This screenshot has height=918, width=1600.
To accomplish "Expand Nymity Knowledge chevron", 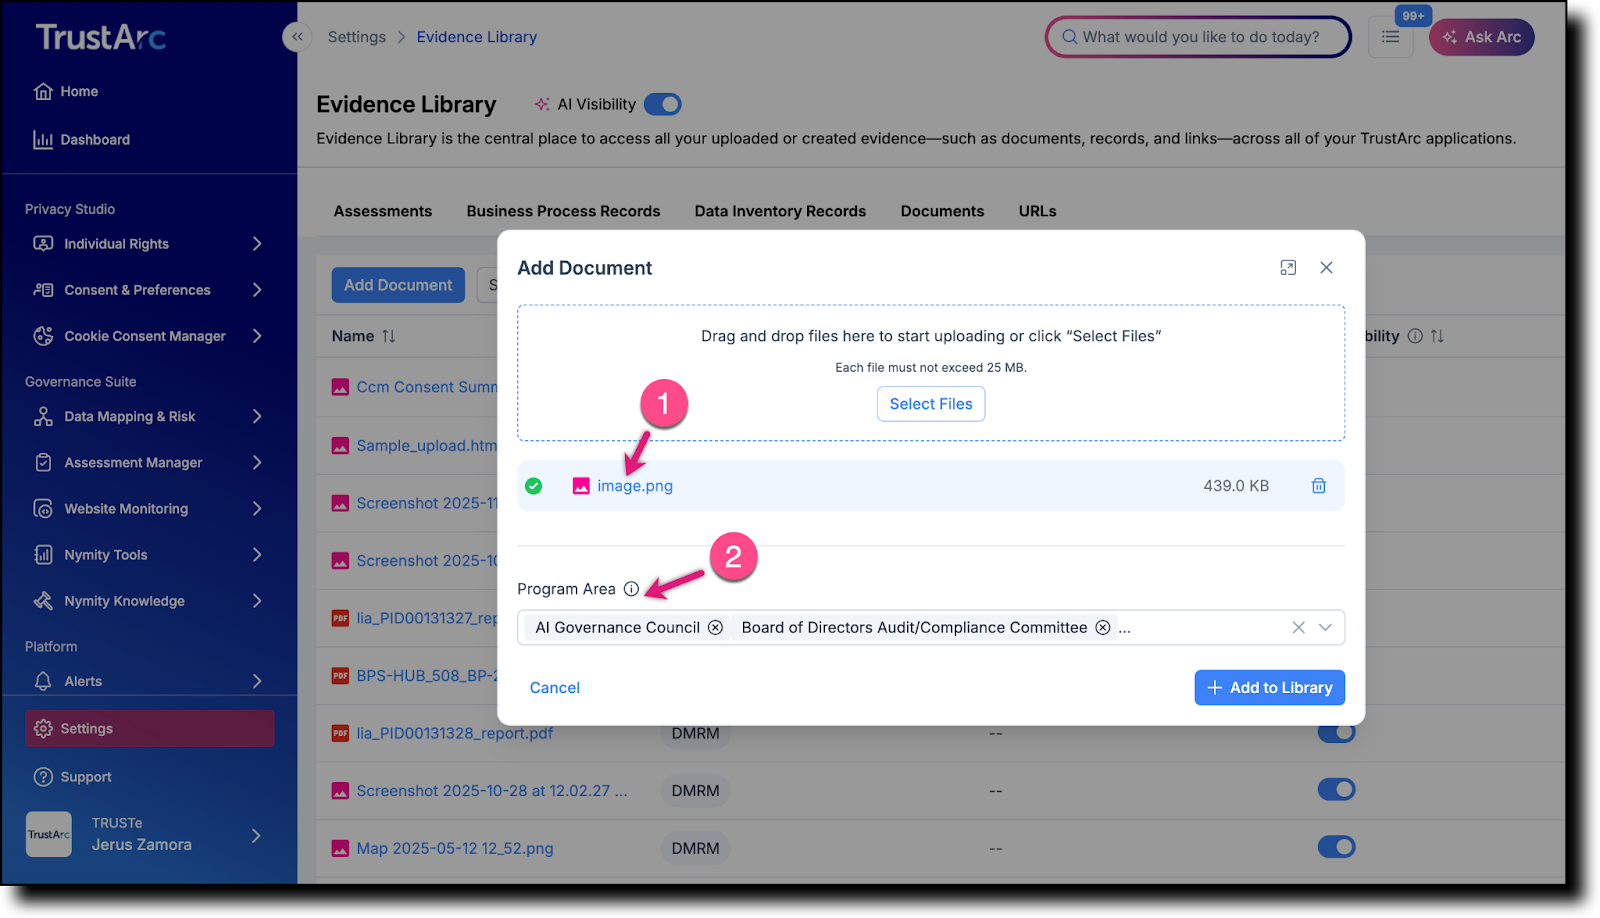I will coord(257,601).
